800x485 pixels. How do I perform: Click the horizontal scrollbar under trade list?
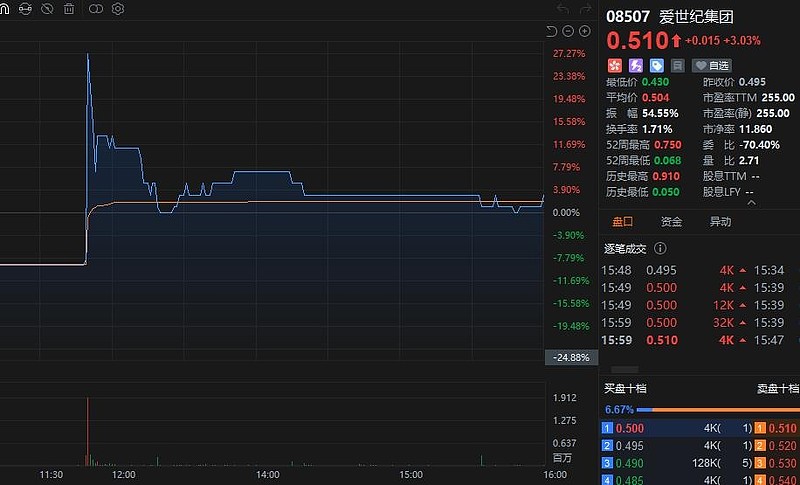point(624,370)
